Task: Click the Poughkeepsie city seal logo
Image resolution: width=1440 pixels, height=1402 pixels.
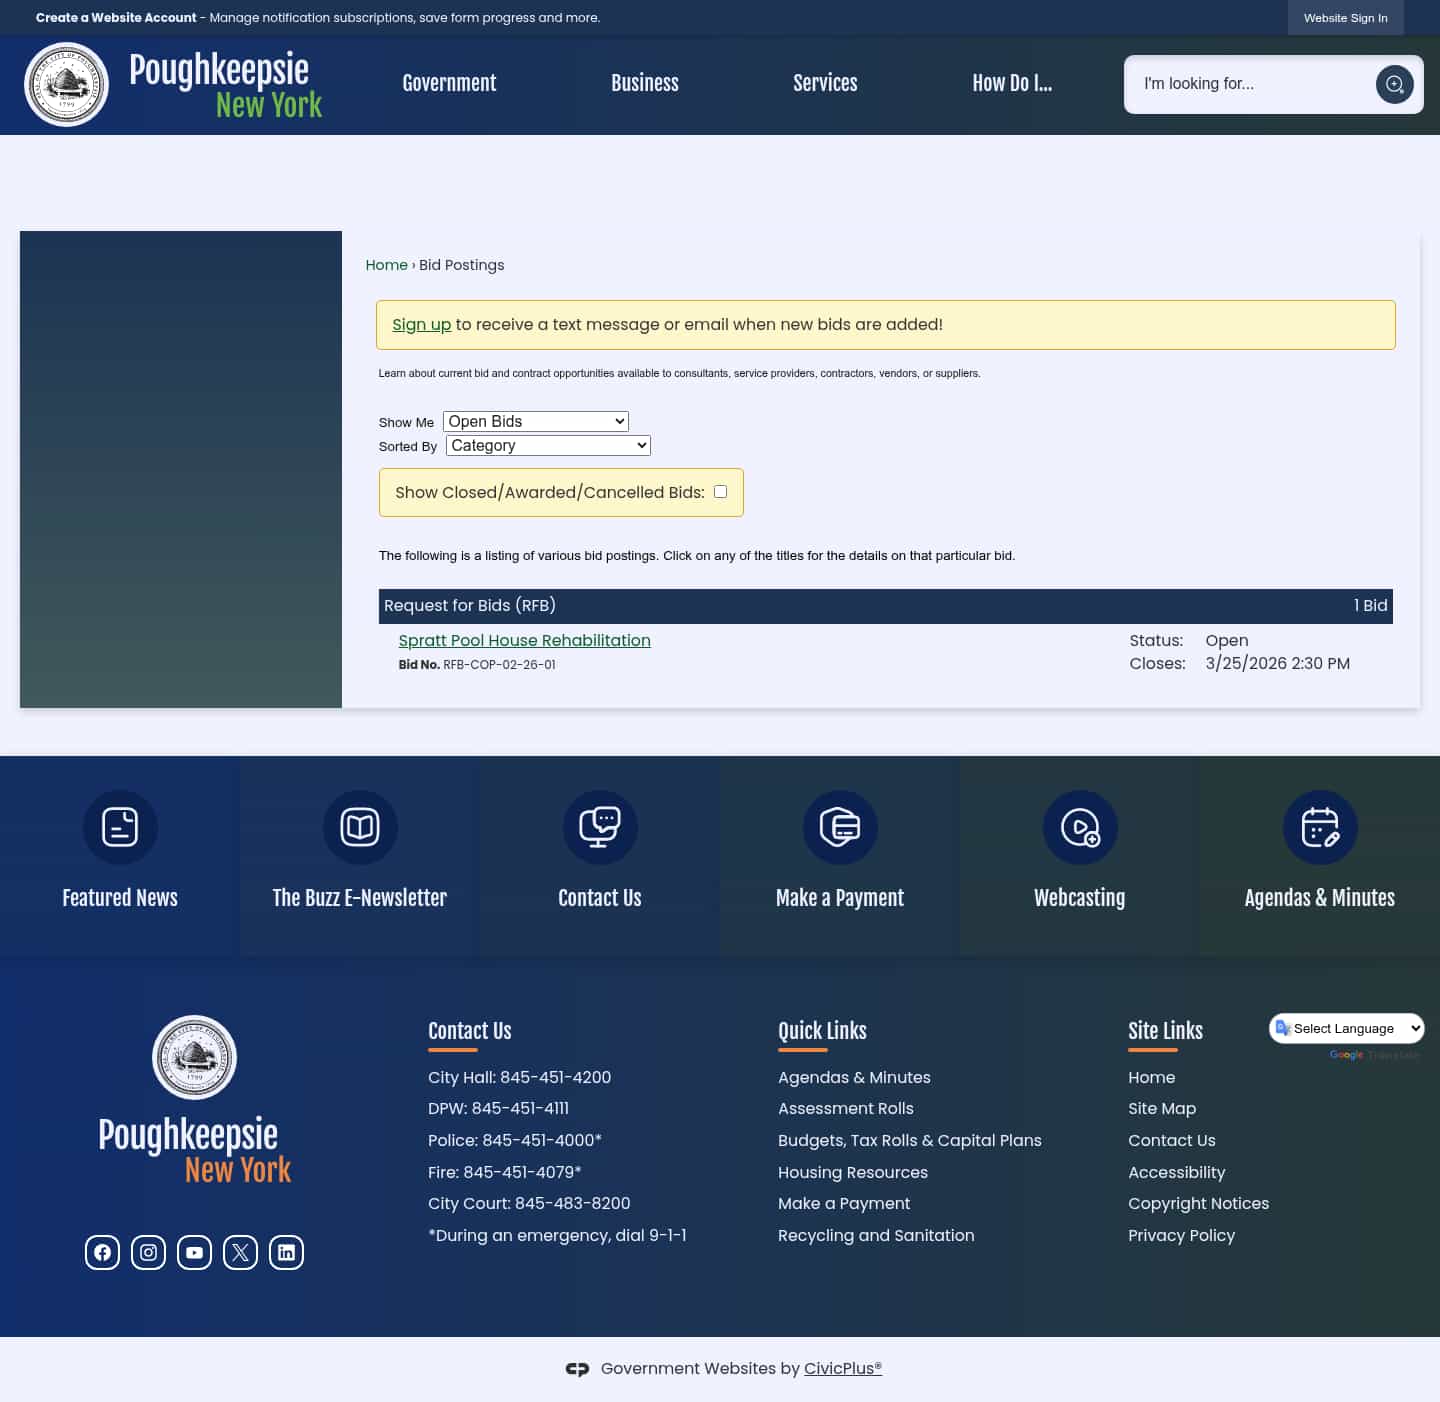Action: 66,84
